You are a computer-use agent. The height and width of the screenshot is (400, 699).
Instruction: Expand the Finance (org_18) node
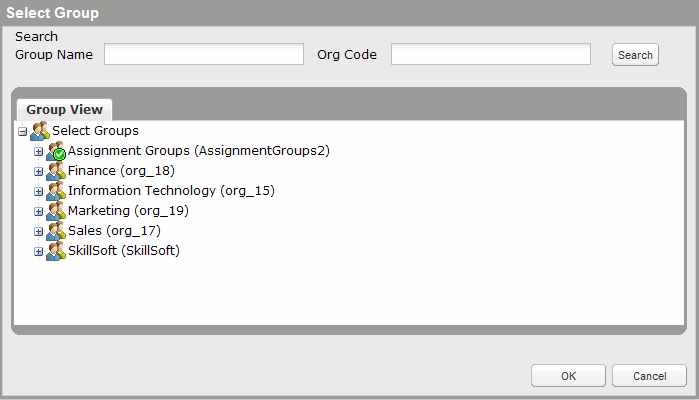point(38,172)
